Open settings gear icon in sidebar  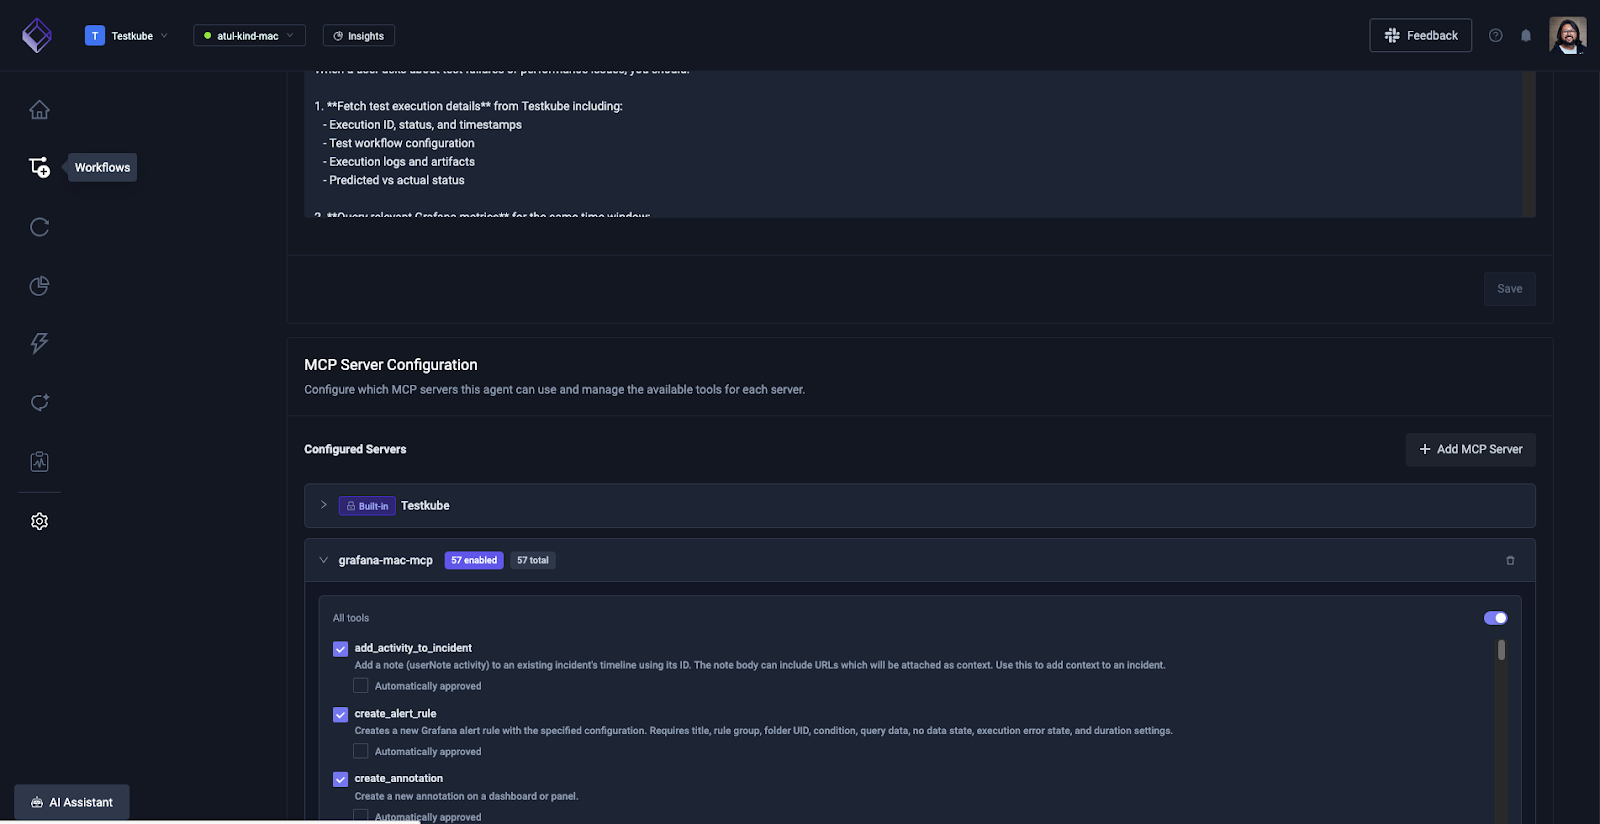[x=39, y=521]
